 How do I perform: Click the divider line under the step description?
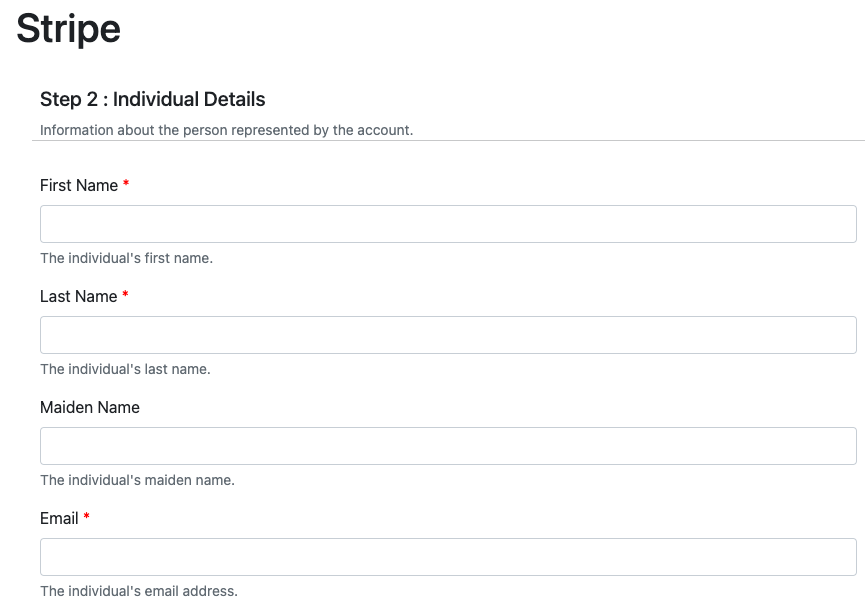click(448, 141)
